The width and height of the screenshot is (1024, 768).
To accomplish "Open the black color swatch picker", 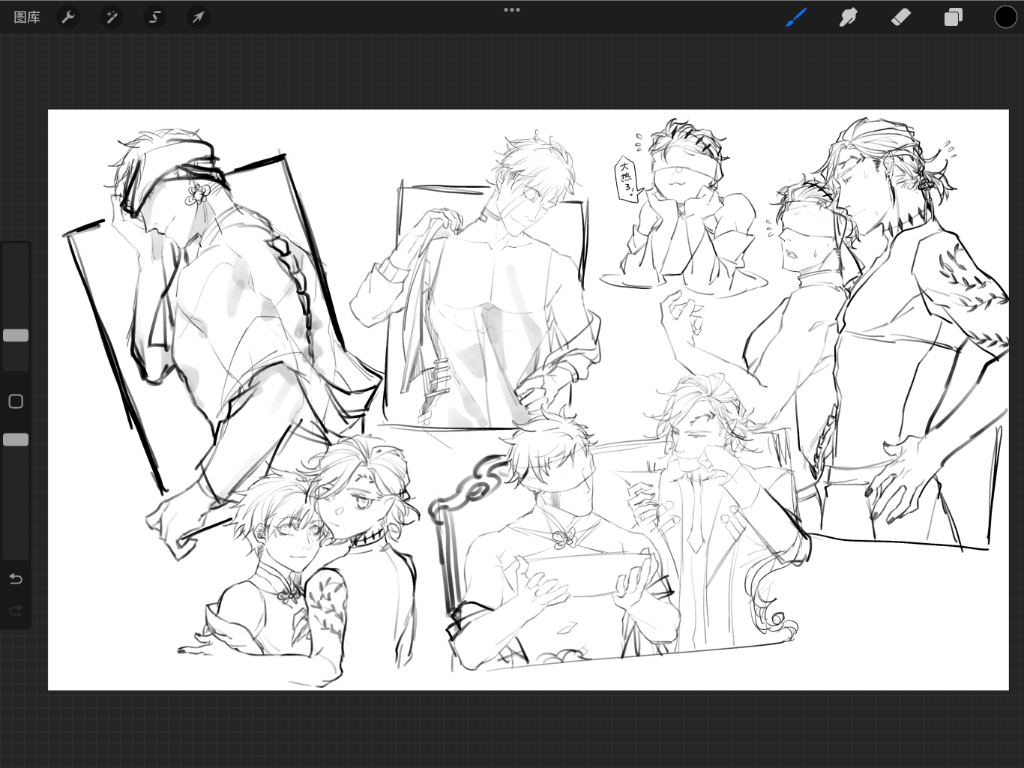I will click(x=1005, y=17).
